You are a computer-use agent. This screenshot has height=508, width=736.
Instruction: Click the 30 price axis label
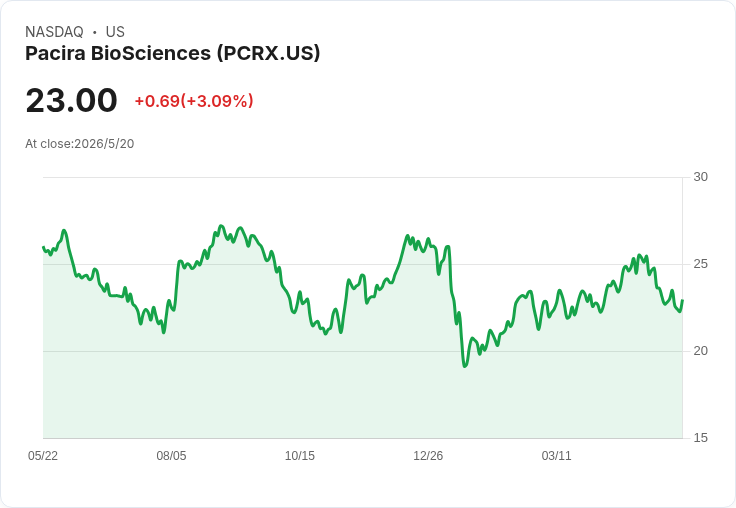[700, 177]
